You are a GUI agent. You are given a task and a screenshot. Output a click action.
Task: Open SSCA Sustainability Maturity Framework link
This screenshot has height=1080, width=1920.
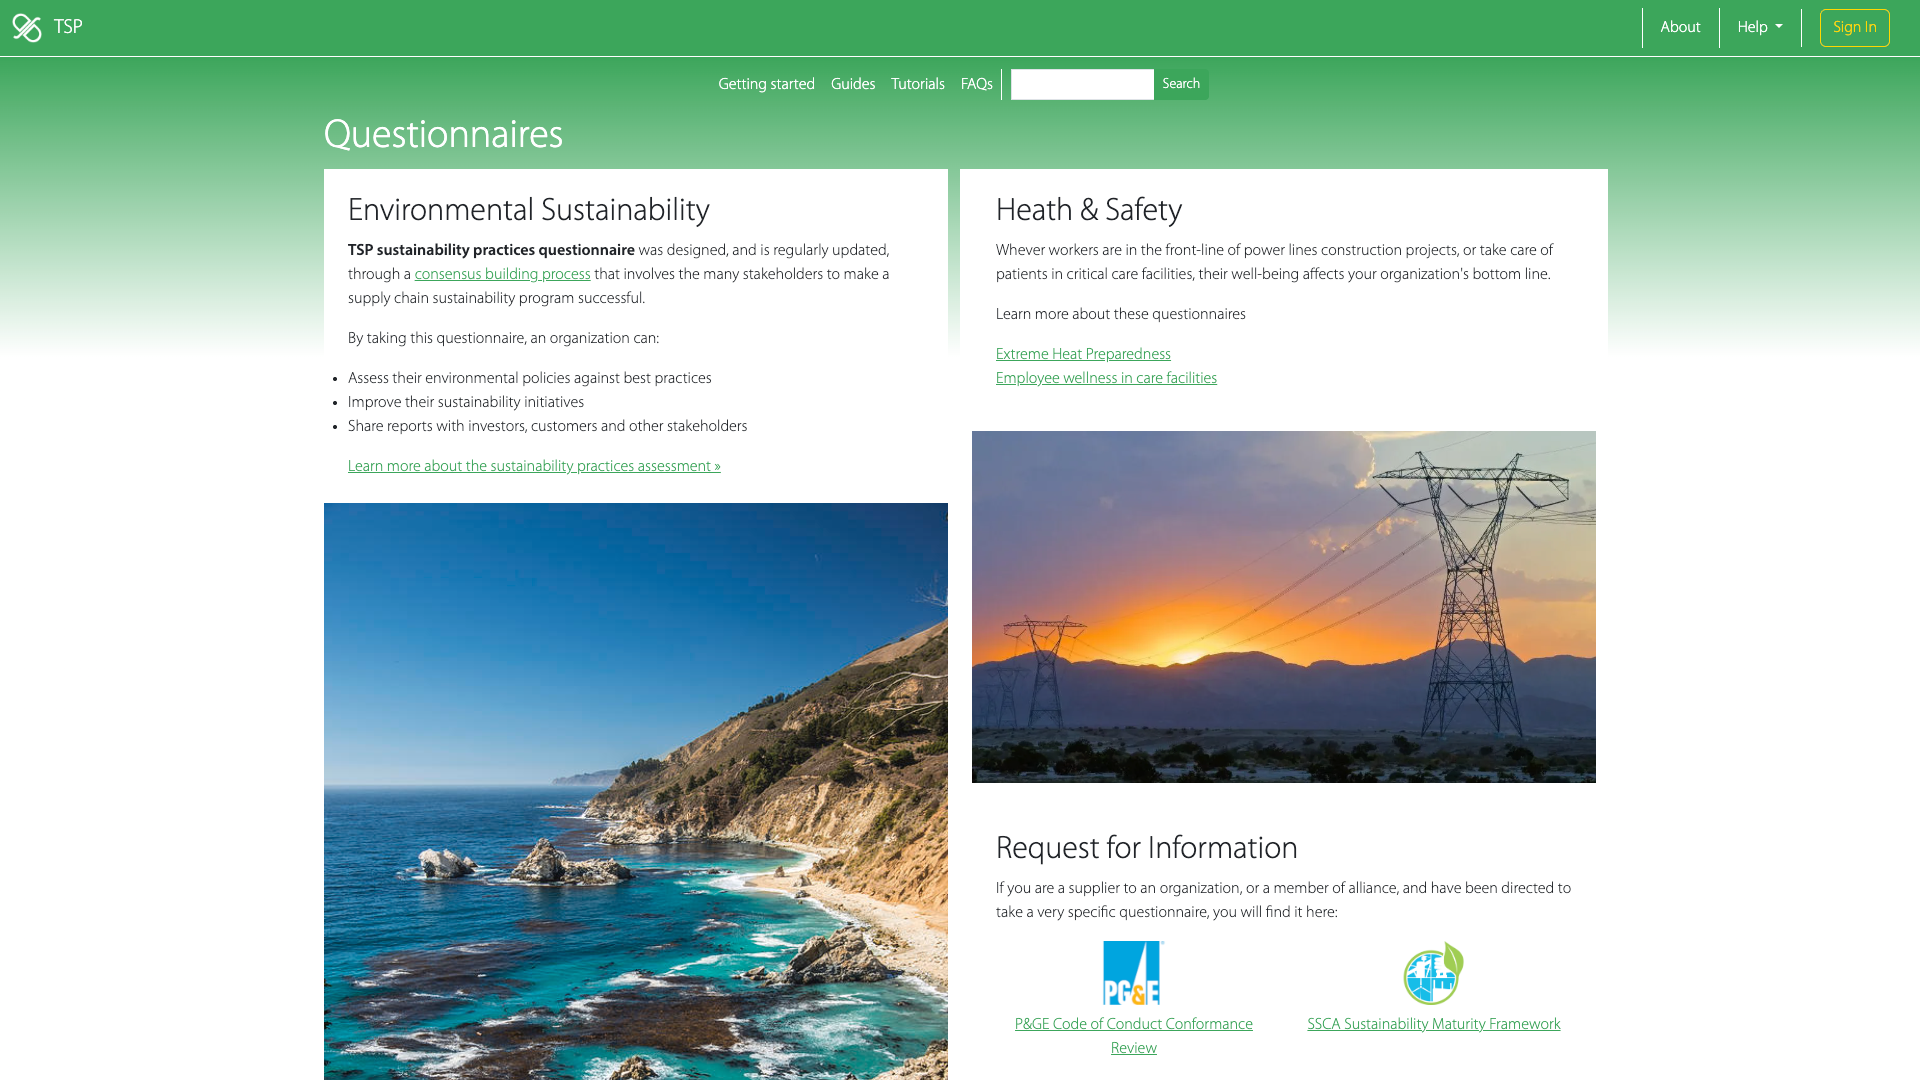coord(1433,1025)
